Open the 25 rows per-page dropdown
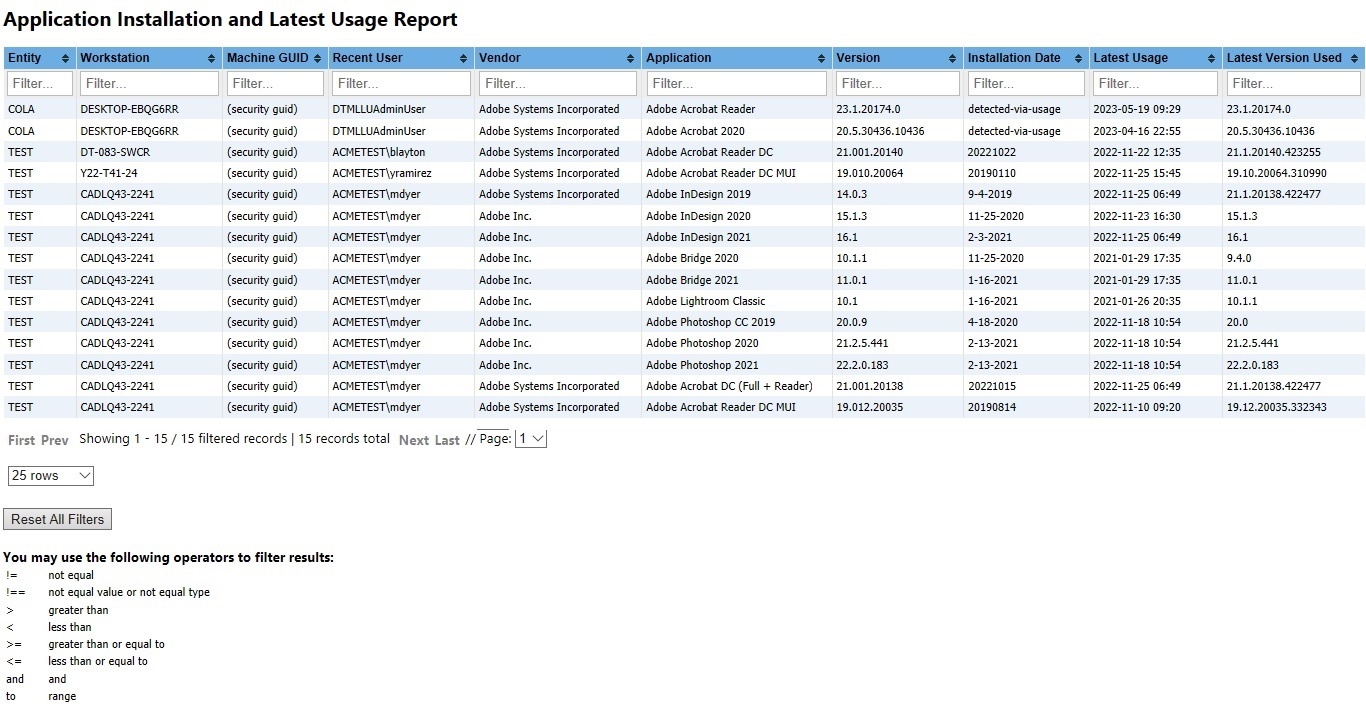 coord(50,476)
